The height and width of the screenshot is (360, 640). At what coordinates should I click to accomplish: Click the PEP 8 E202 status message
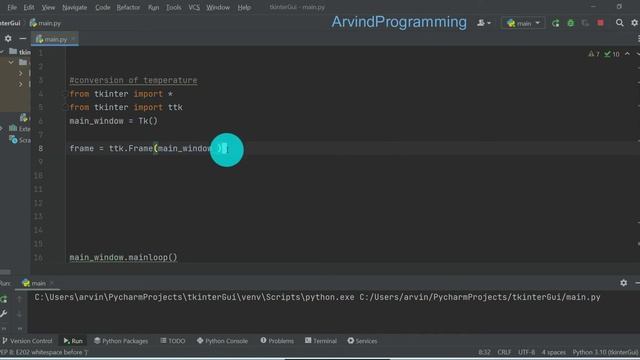click(44, 352)
